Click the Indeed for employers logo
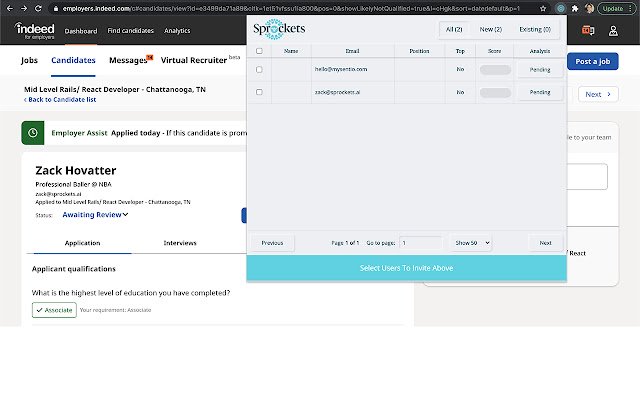Viewport: 640px width, 400px height. tap(35, 31)
